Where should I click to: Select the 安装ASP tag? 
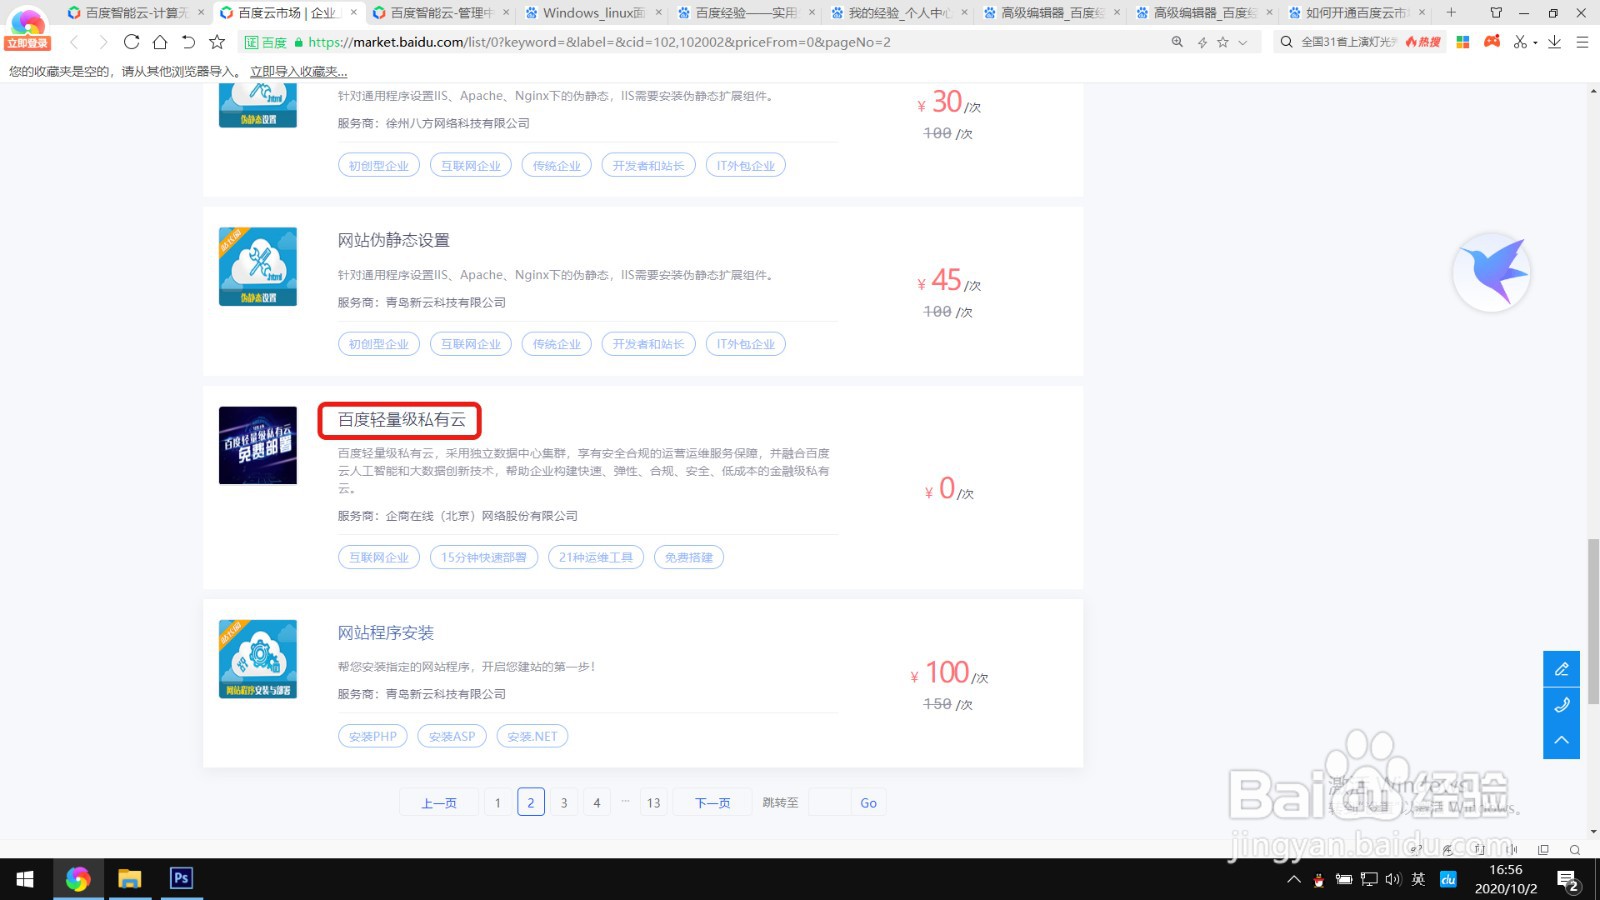click(452, 736)
